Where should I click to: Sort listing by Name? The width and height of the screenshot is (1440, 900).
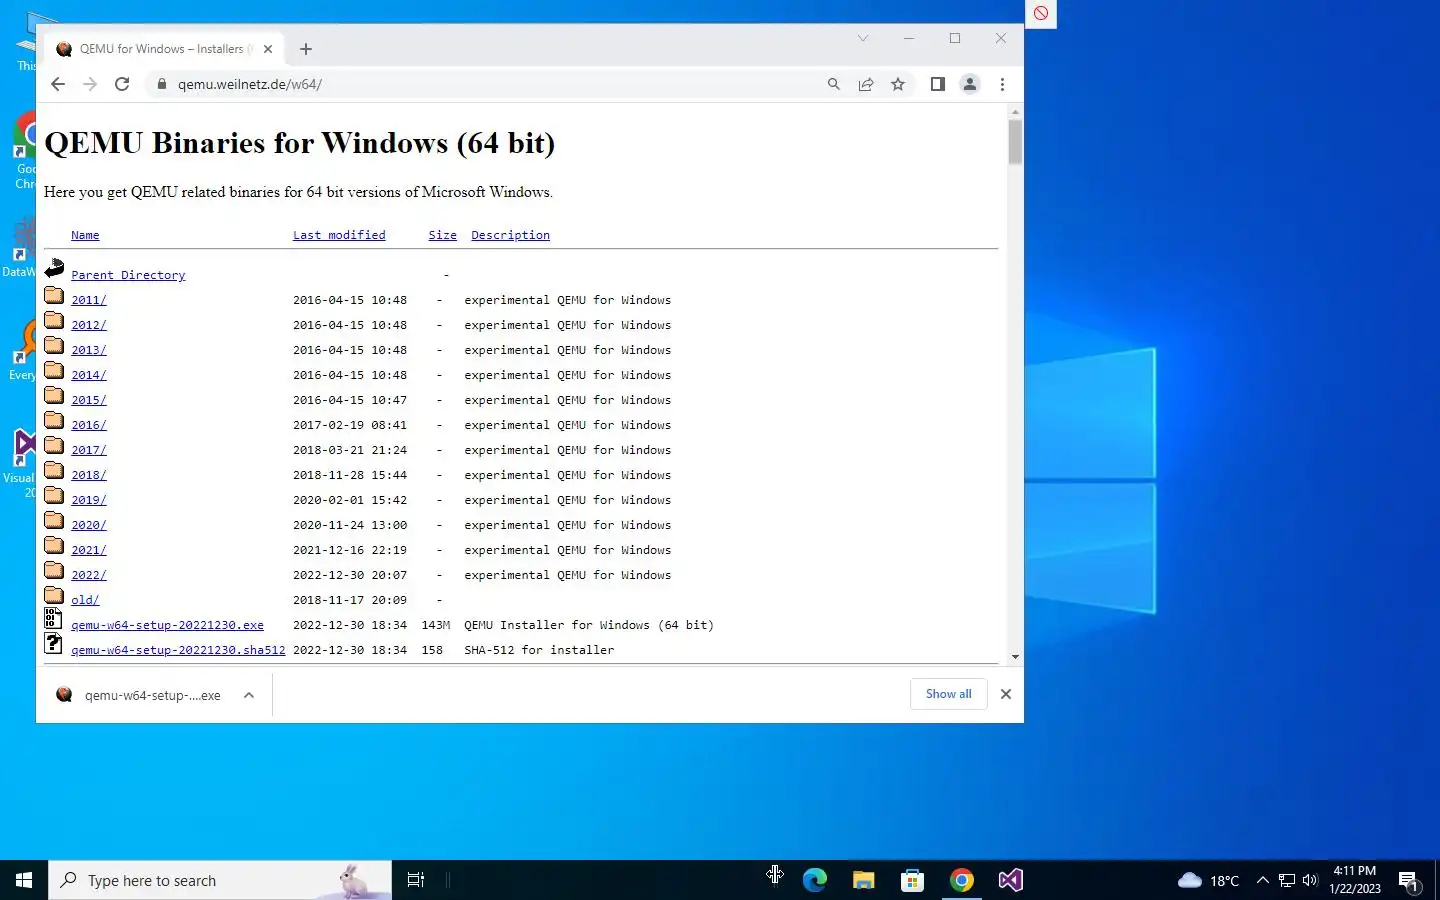coord(85,235)
